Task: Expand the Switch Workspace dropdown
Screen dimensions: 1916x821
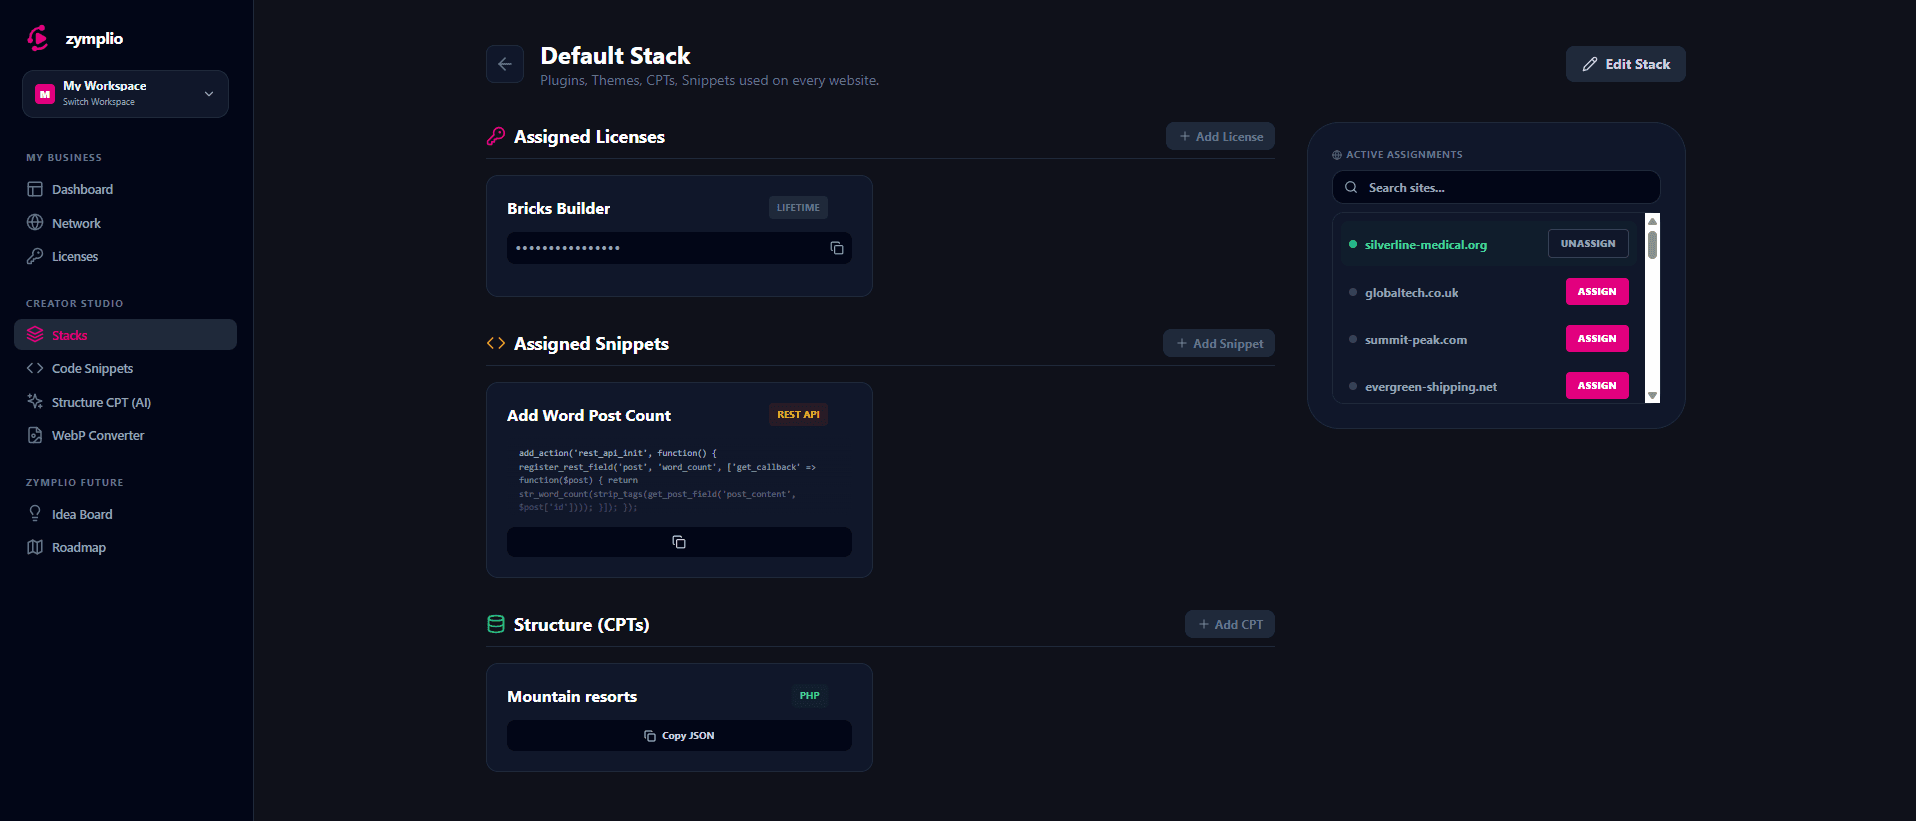Action: (x=208, y=93)
